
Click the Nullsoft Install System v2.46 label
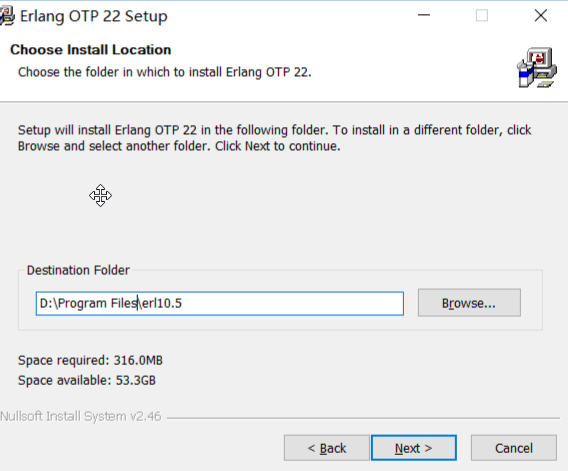pyautogui.click(x=80, y=417)
